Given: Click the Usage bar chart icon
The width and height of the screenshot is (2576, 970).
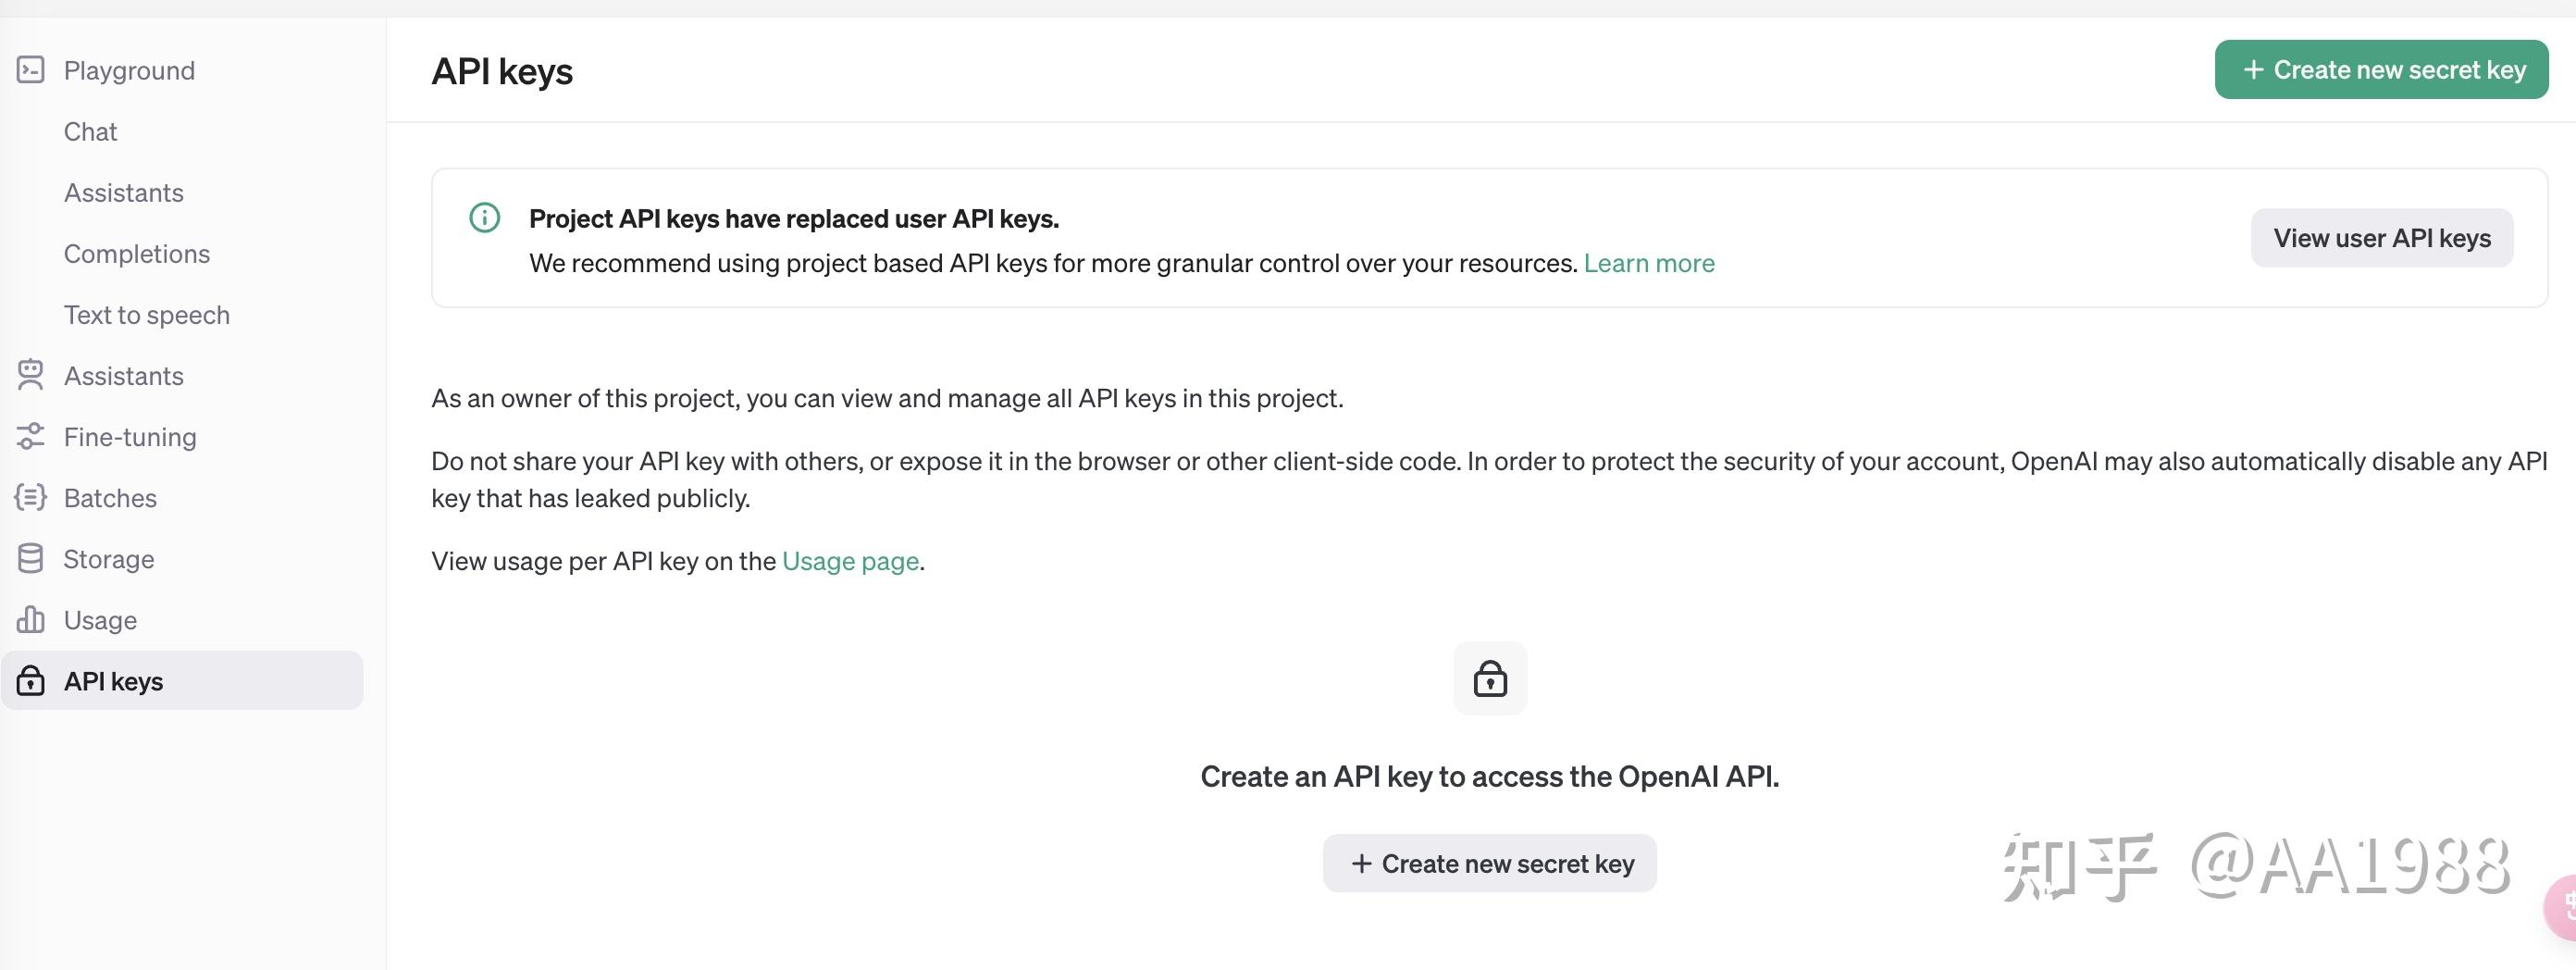Looking at the screenshot, I should [31, 619].
